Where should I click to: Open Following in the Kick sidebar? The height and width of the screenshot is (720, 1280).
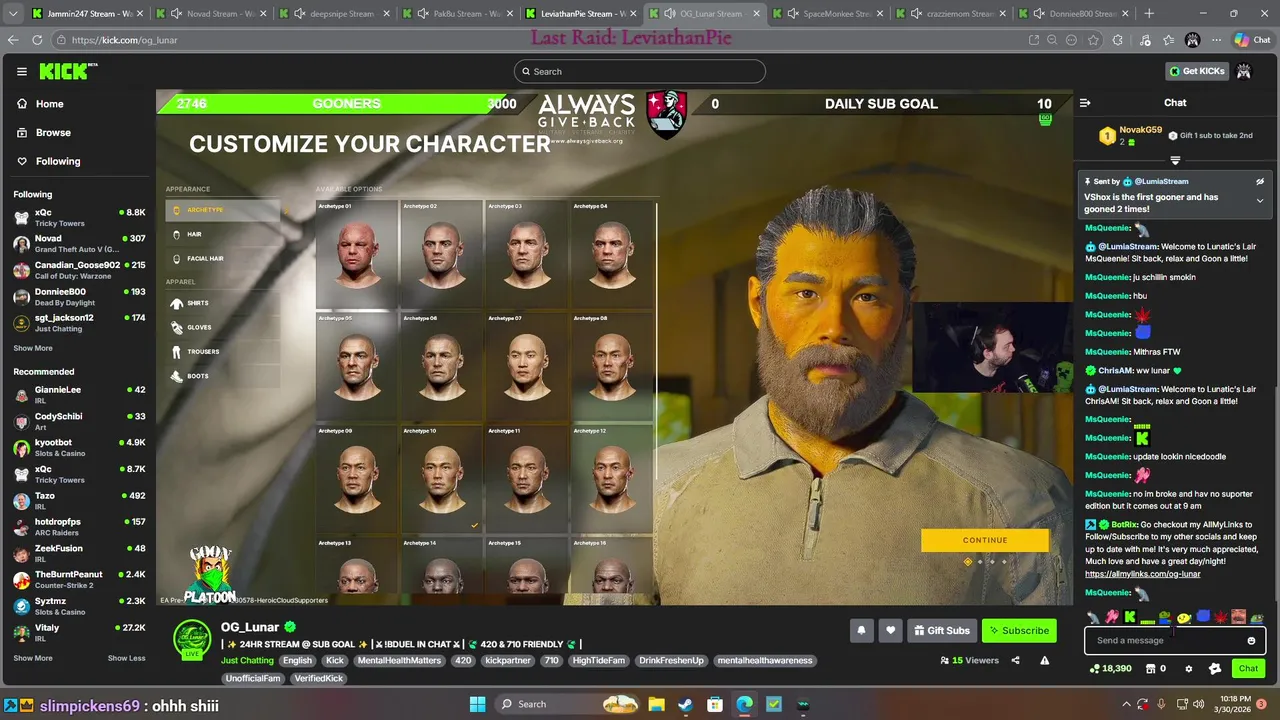click(x=58, y=161)
